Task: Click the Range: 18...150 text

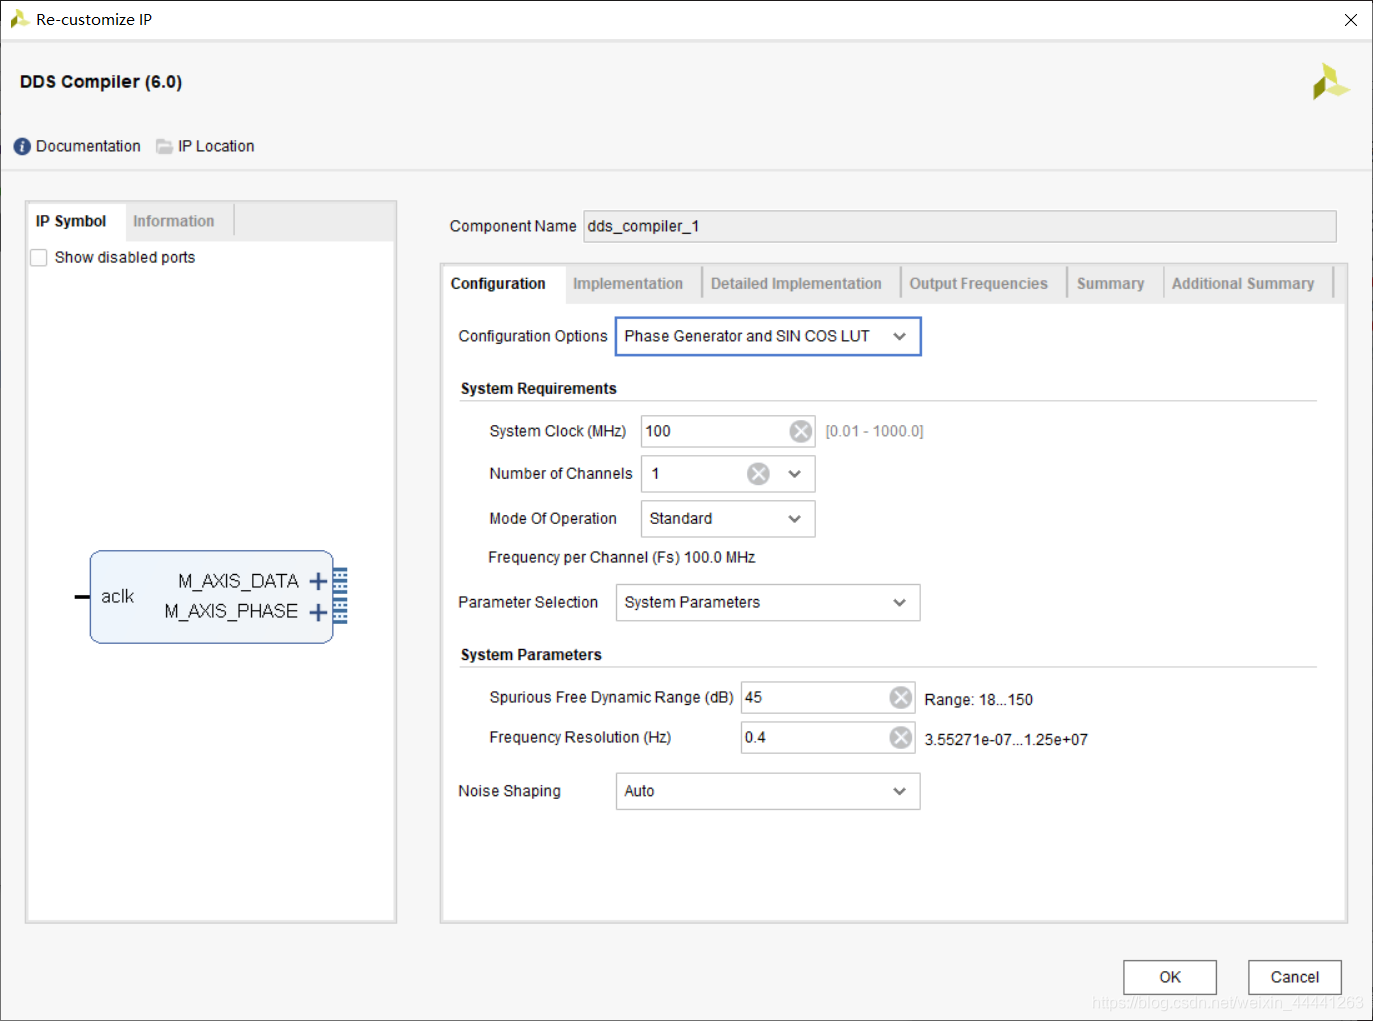Action: click(978, 700)
